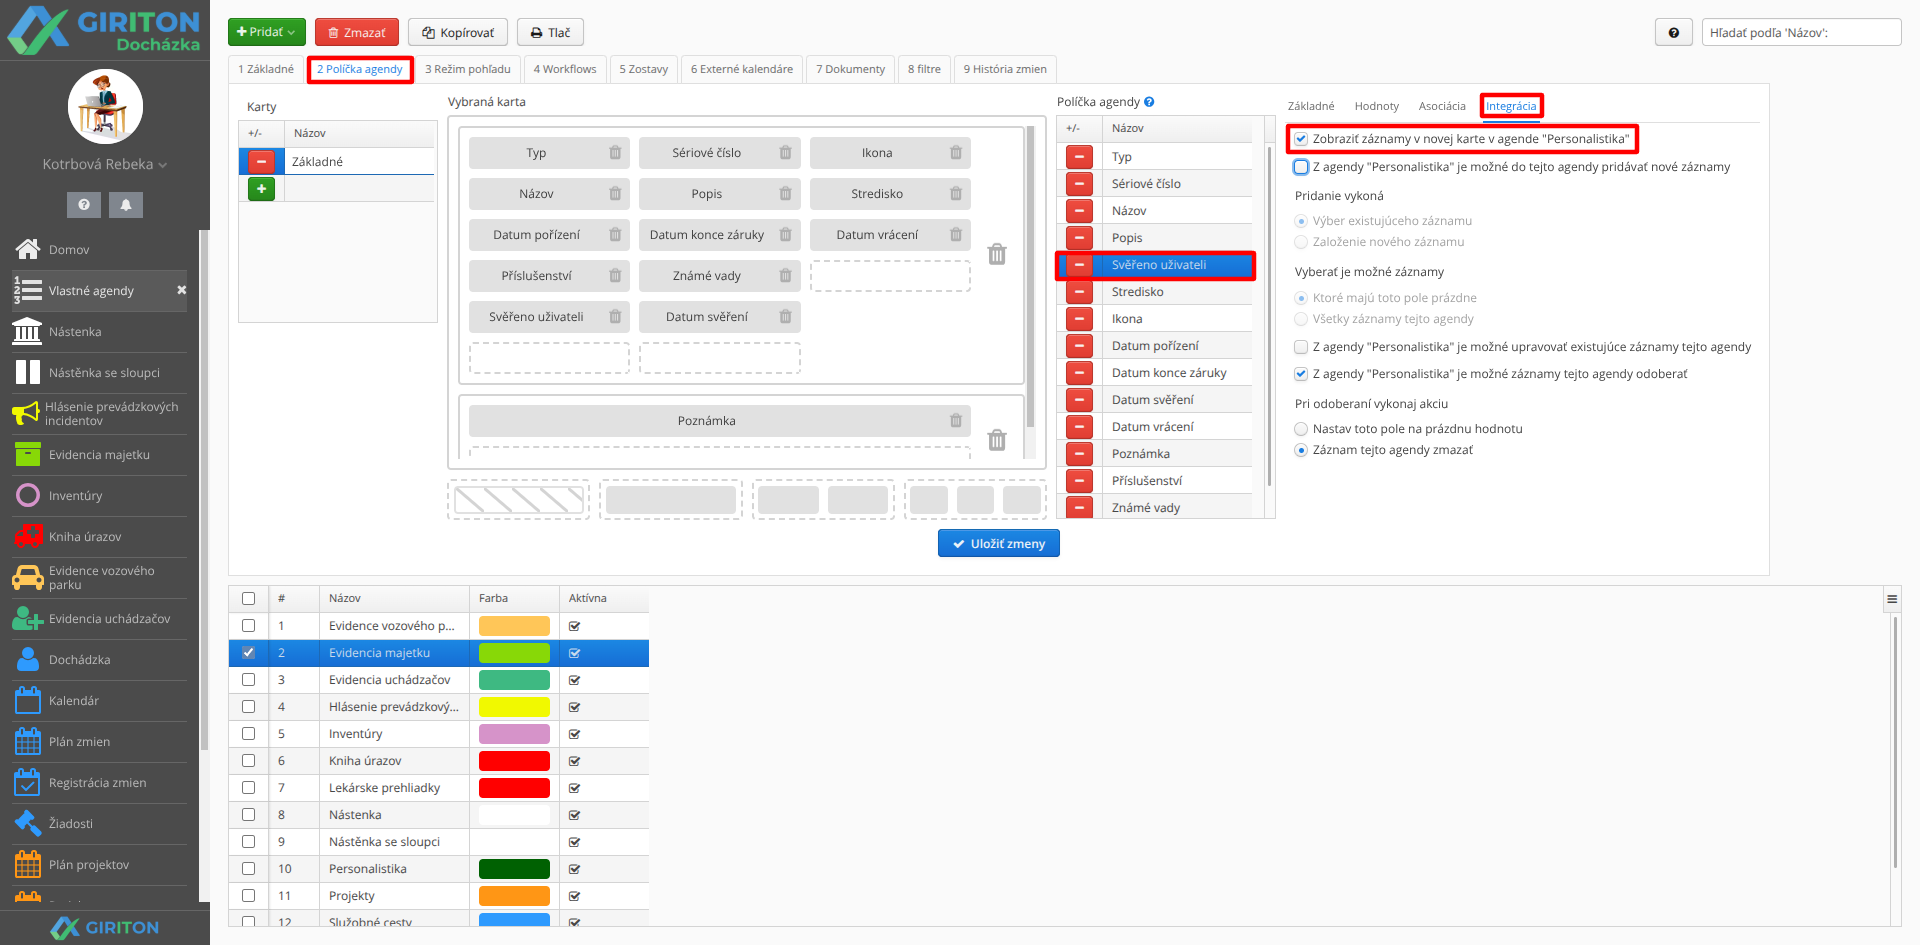Close the Vlastné agendy sidebar item
Screen dimensions: 1920x945
[181, 290]
